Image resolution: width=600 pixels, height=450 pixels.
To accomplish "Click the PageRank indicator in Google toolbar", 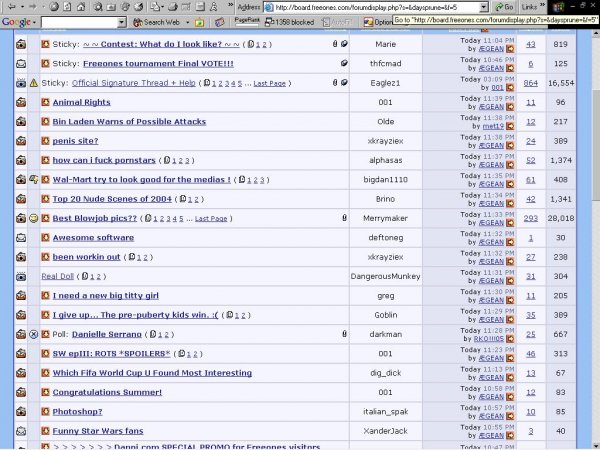I will pos(248,20).
